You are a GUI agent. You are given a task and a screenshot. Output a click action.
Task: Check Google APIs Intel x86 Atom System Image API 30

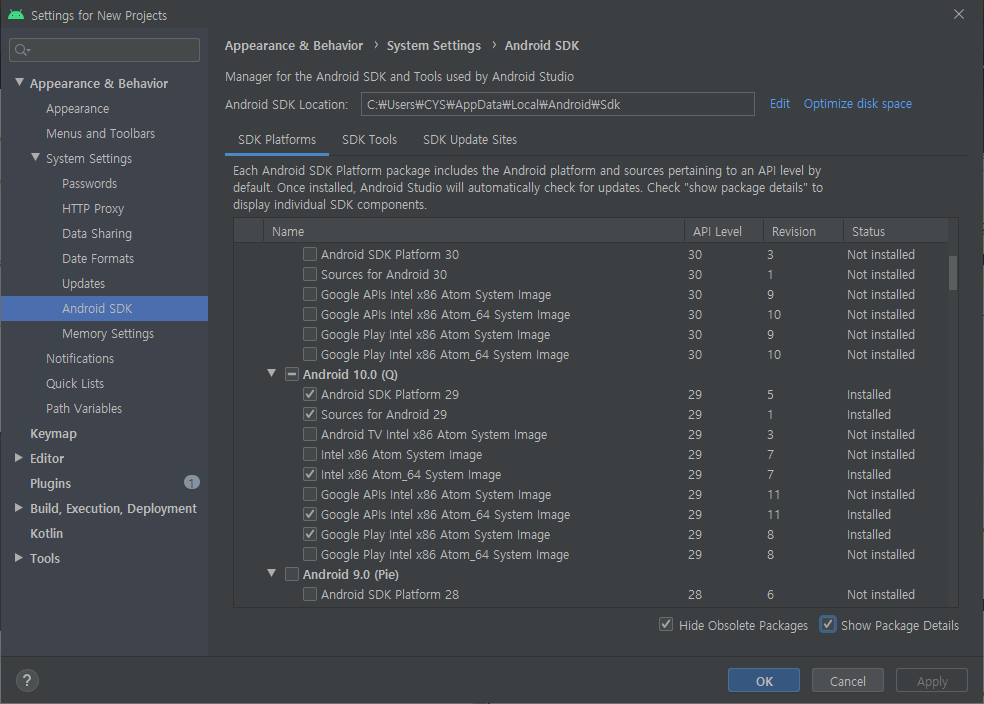(x=309, y=294)
